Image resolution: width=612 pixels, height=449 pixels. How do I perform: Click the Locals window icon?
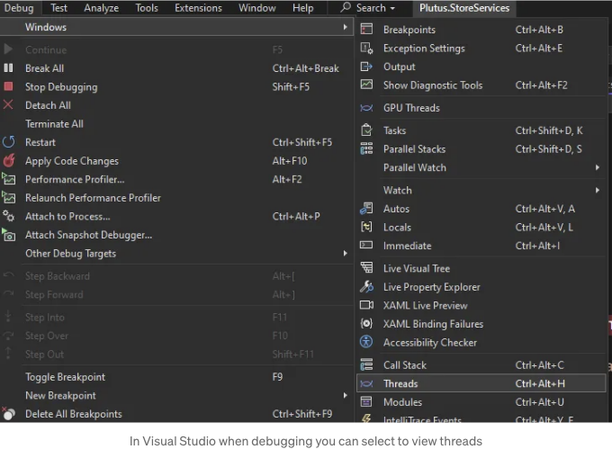366,227
